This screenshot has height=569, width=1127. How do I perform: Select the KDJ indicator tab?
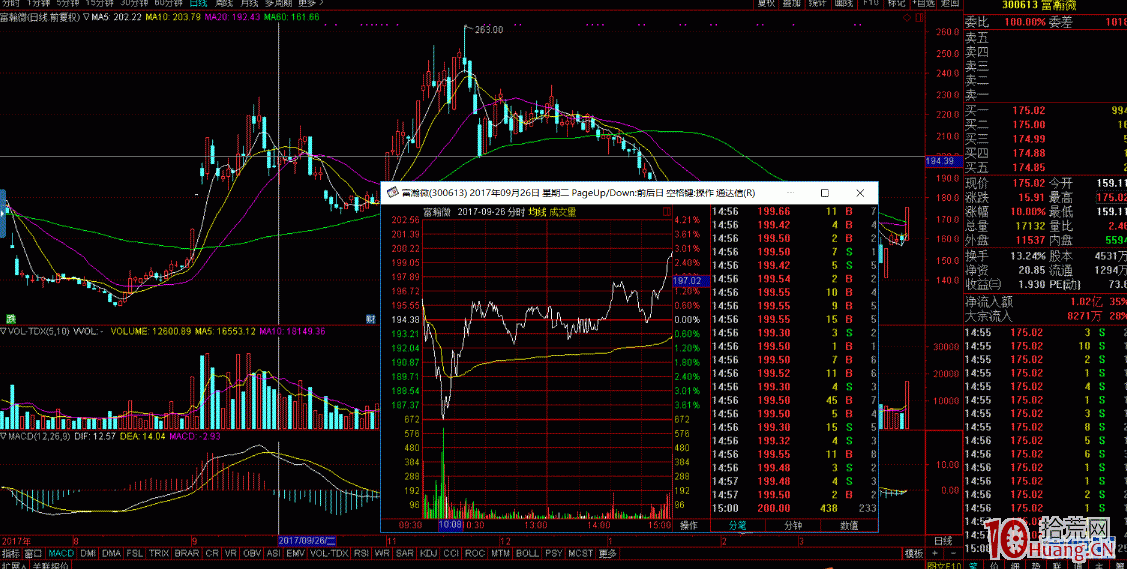coord(428,553)
